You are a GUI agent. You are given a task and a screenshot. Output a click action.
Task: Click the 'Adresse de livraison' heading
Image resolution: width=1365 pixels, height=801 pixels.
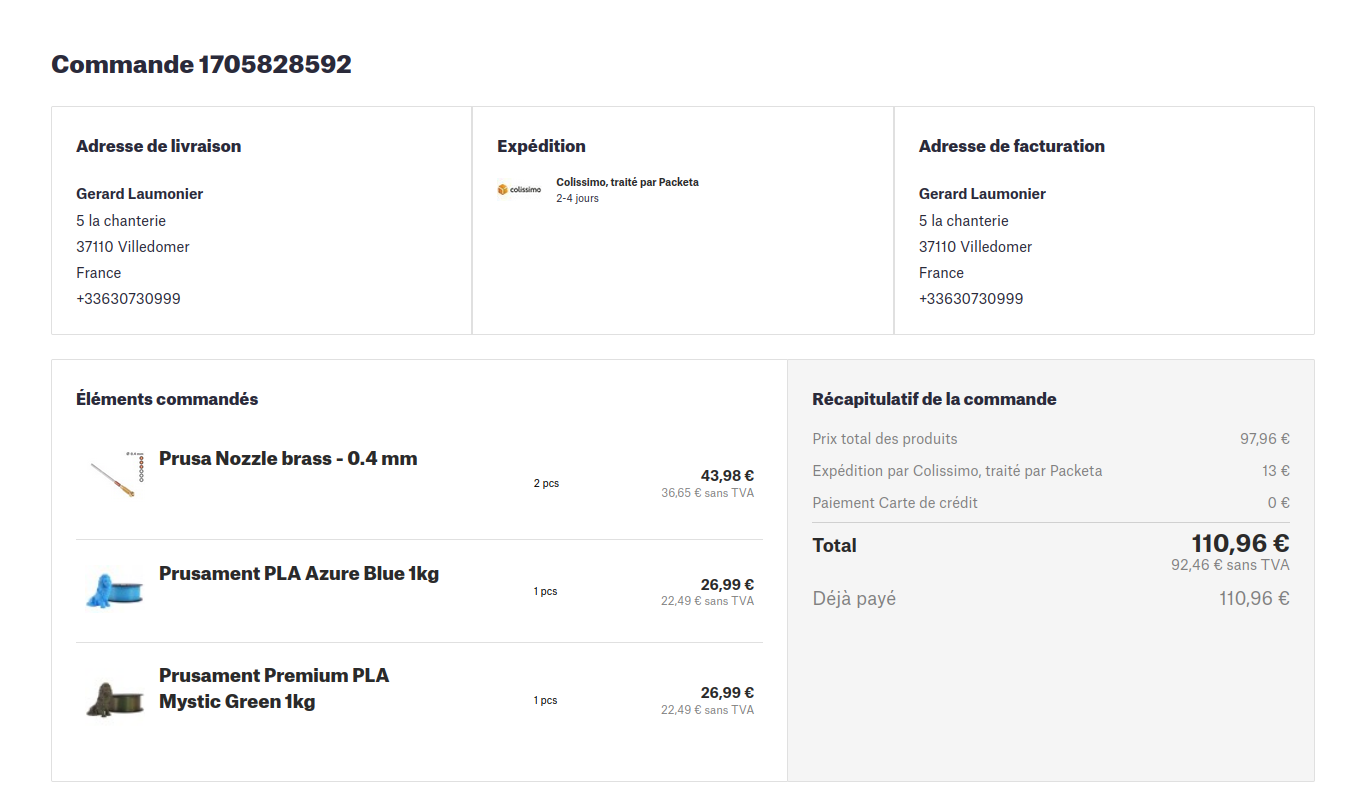point(158,146)
